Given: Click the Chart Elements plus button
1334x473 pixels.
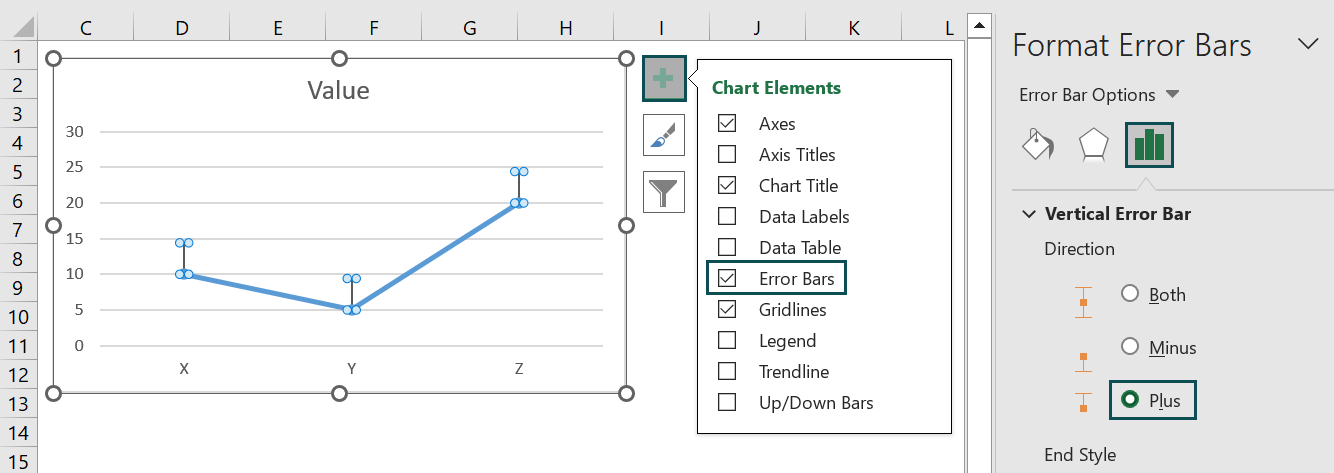Looking at the screenshot, I should click(x=664, y=78).
